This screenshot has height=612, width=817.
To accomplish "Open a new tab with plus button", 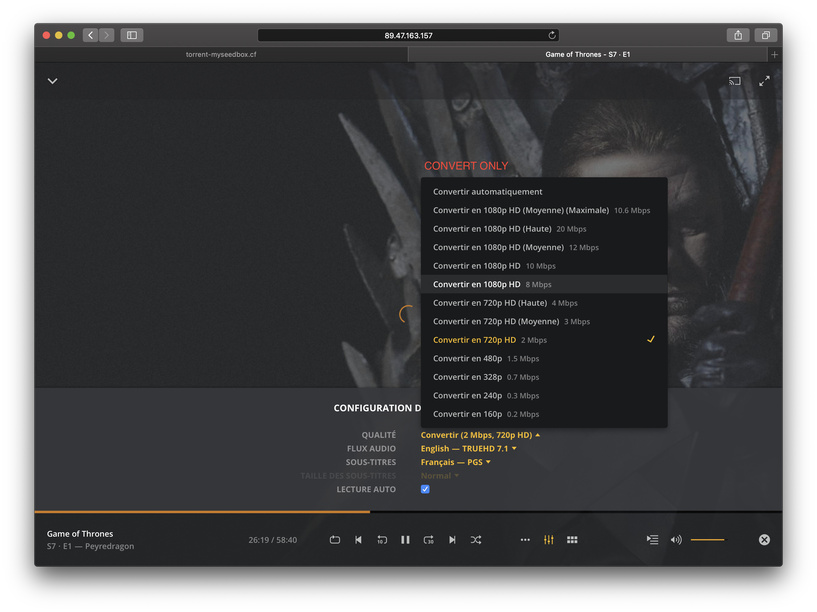I will point(774,54).
